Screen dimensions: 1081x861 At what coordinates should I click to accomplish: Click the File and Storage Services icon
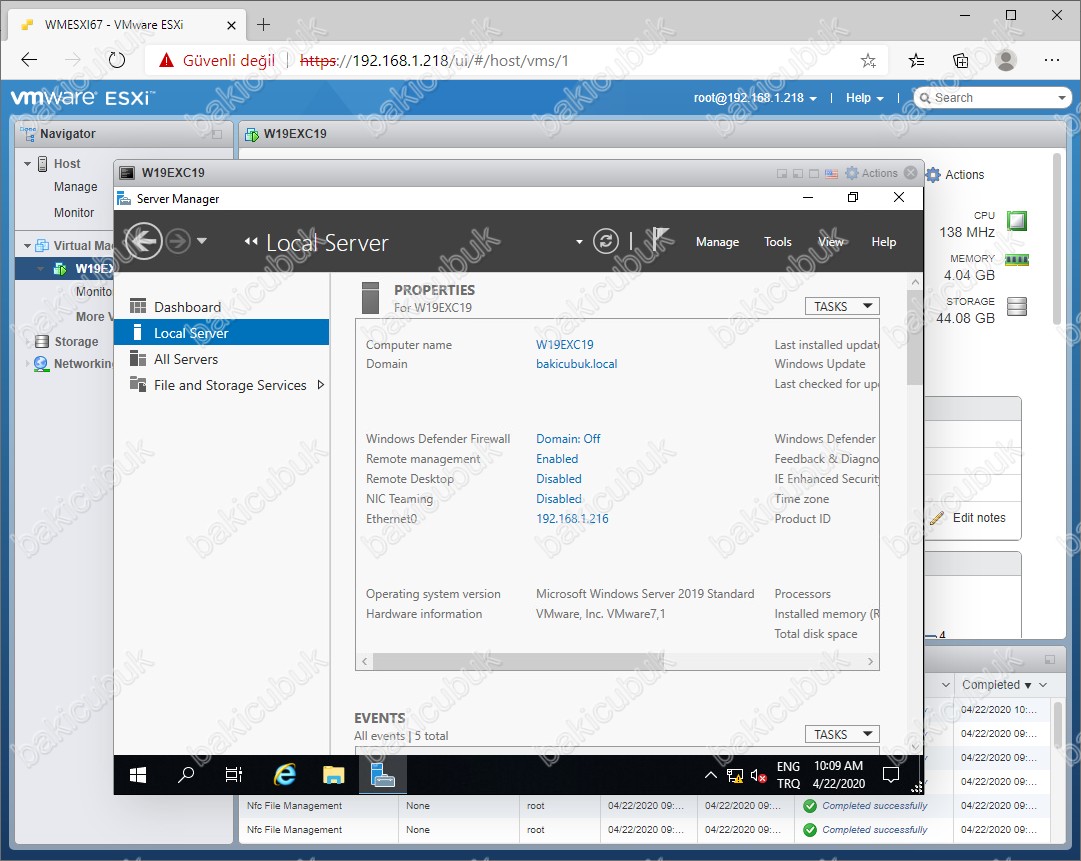click(138, 385)
